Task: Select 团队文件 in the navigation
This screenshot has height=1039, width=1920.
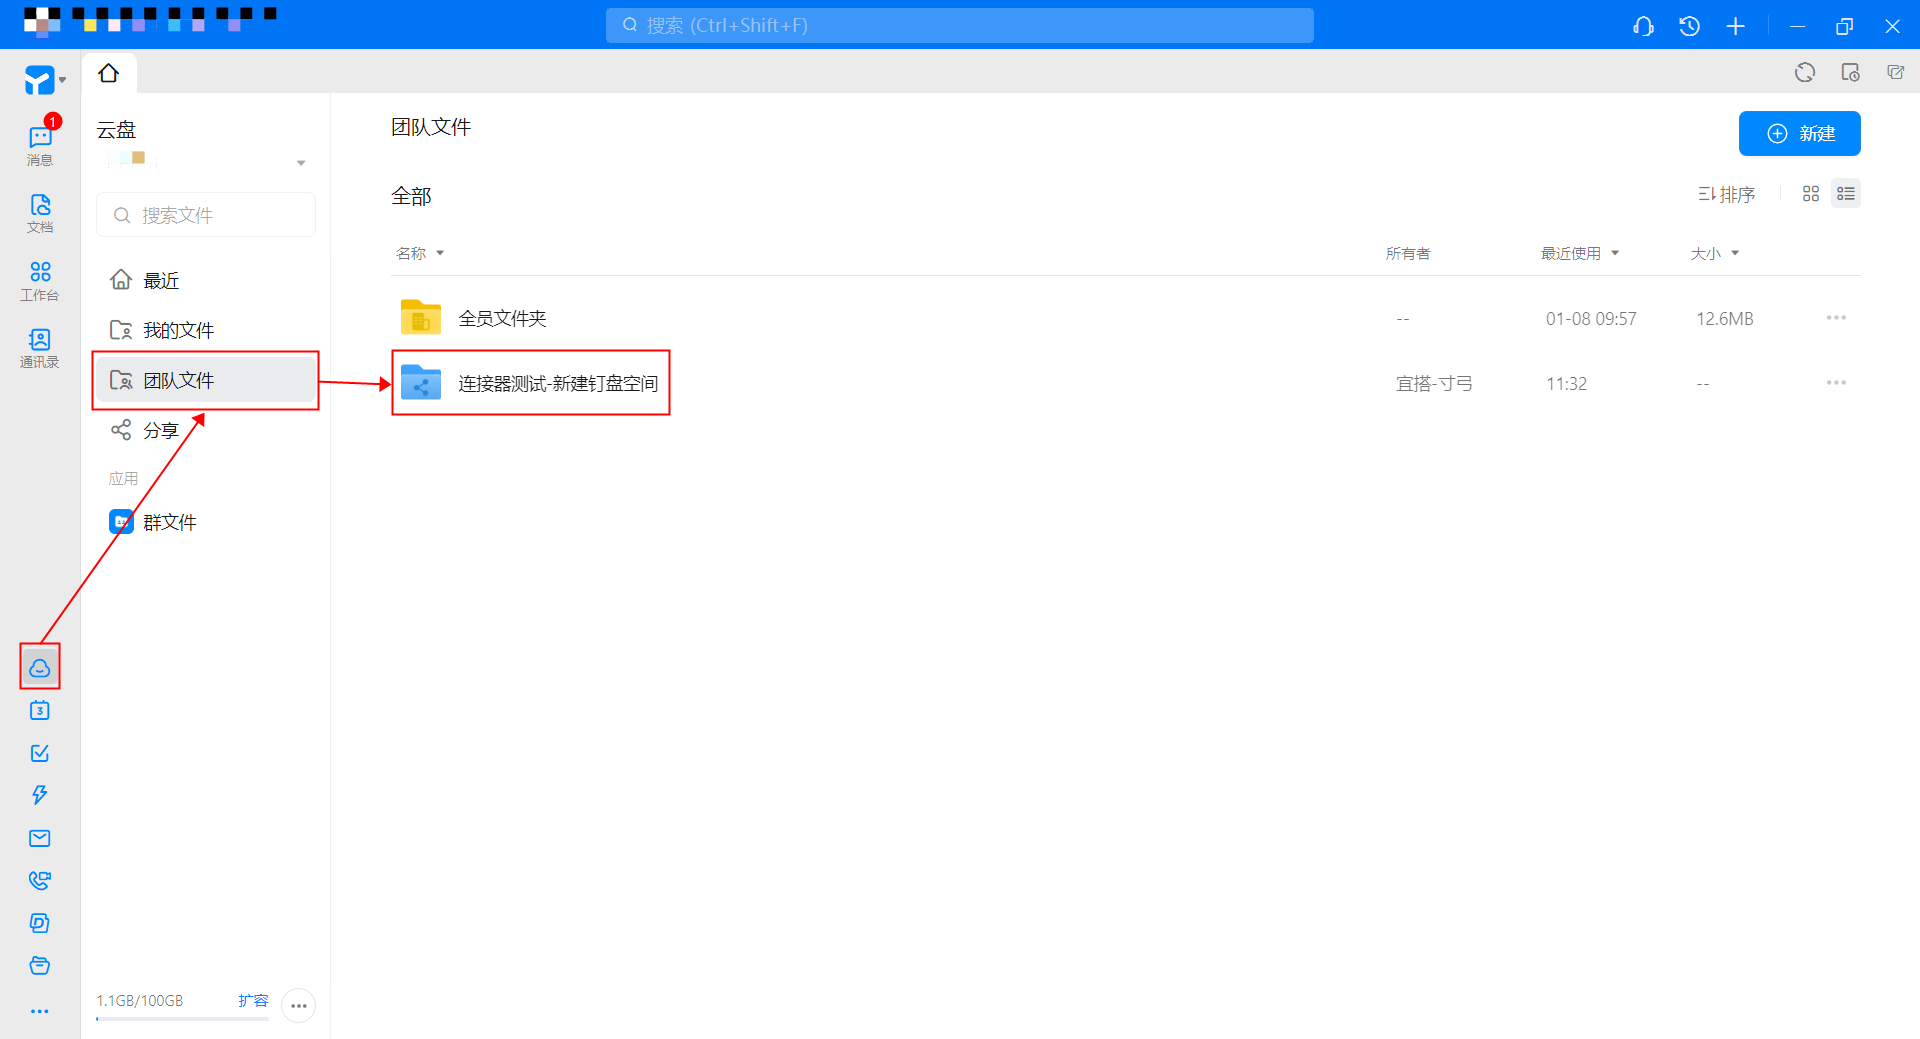Action: point(205,380)
